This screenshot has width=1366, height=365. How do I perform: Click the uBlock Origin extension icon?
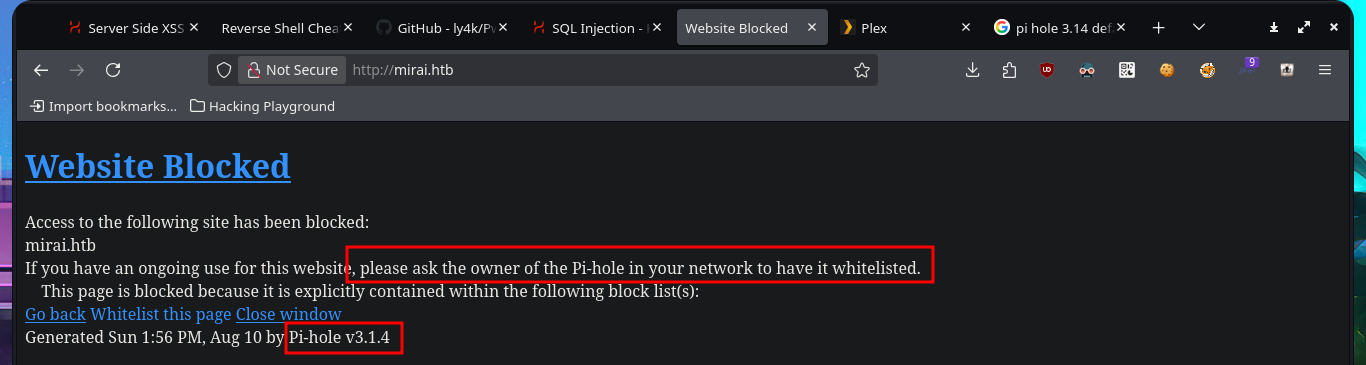coord(1047,70)
